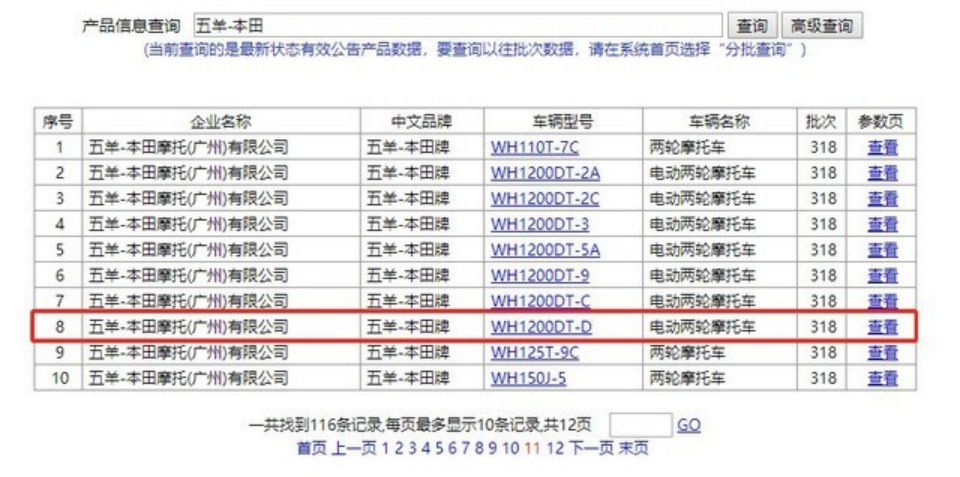Go to 下一页 next page

tap(591, 448)
